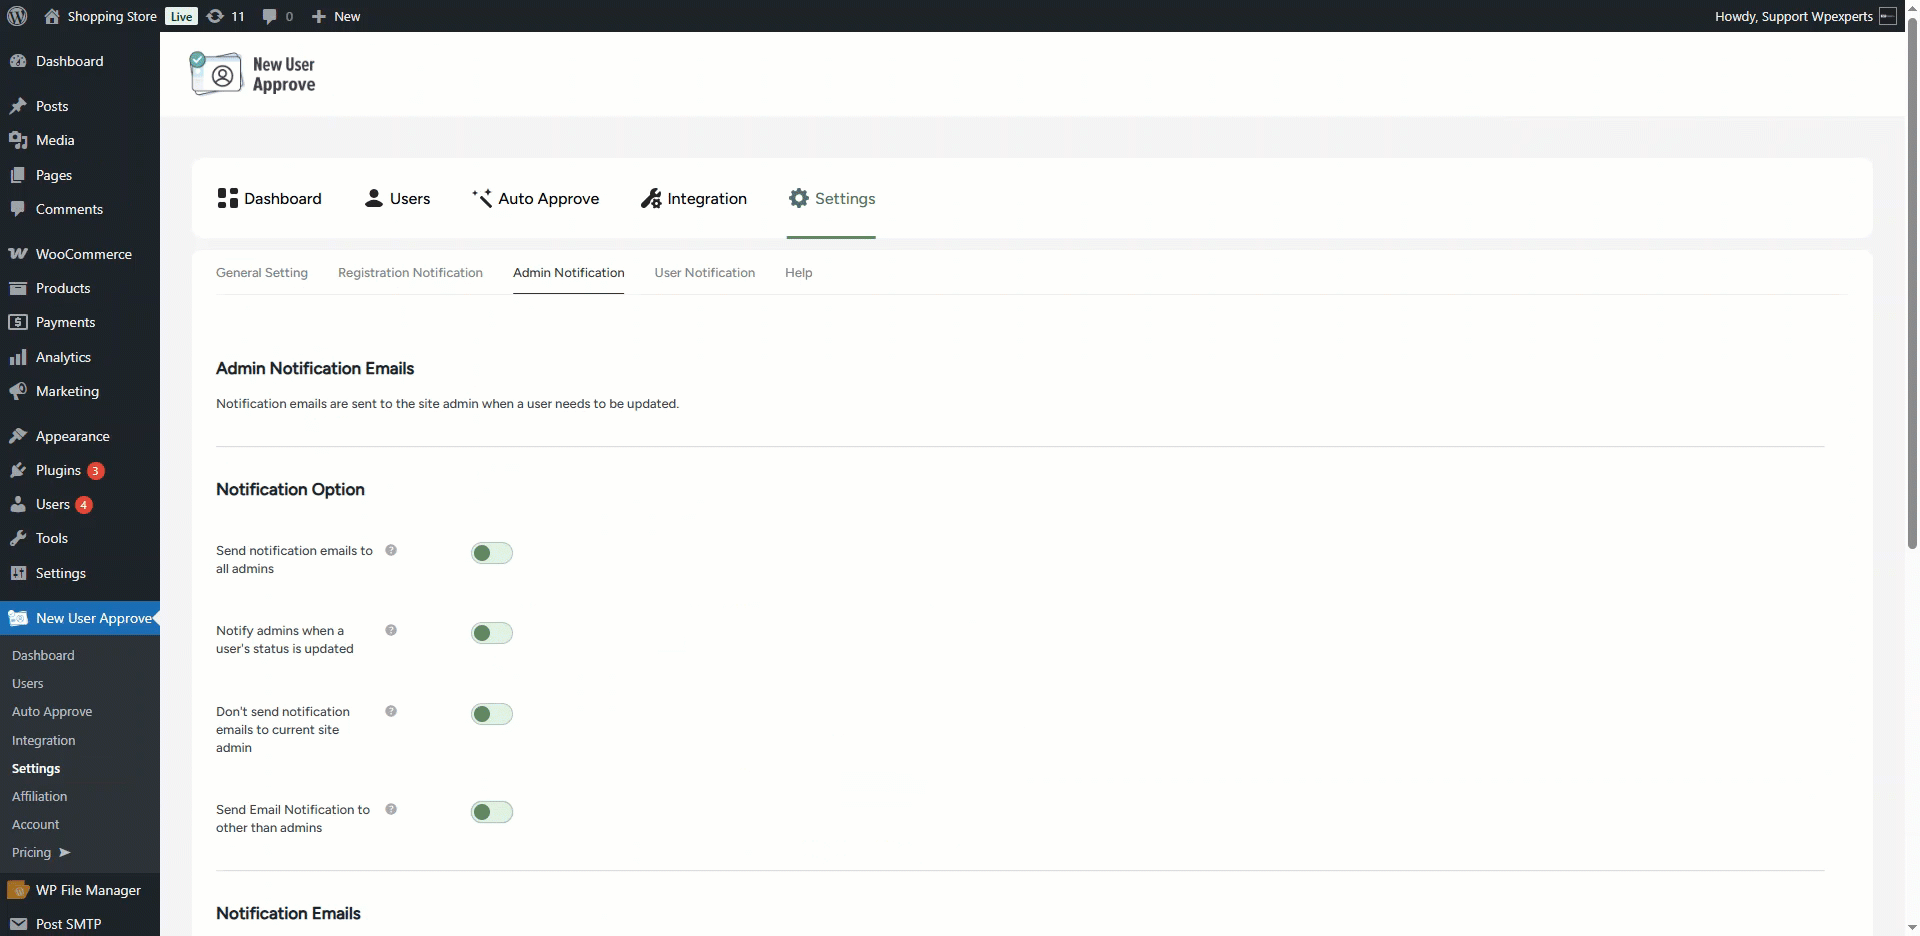Open the Auto Approve tab

coord(535,199)
